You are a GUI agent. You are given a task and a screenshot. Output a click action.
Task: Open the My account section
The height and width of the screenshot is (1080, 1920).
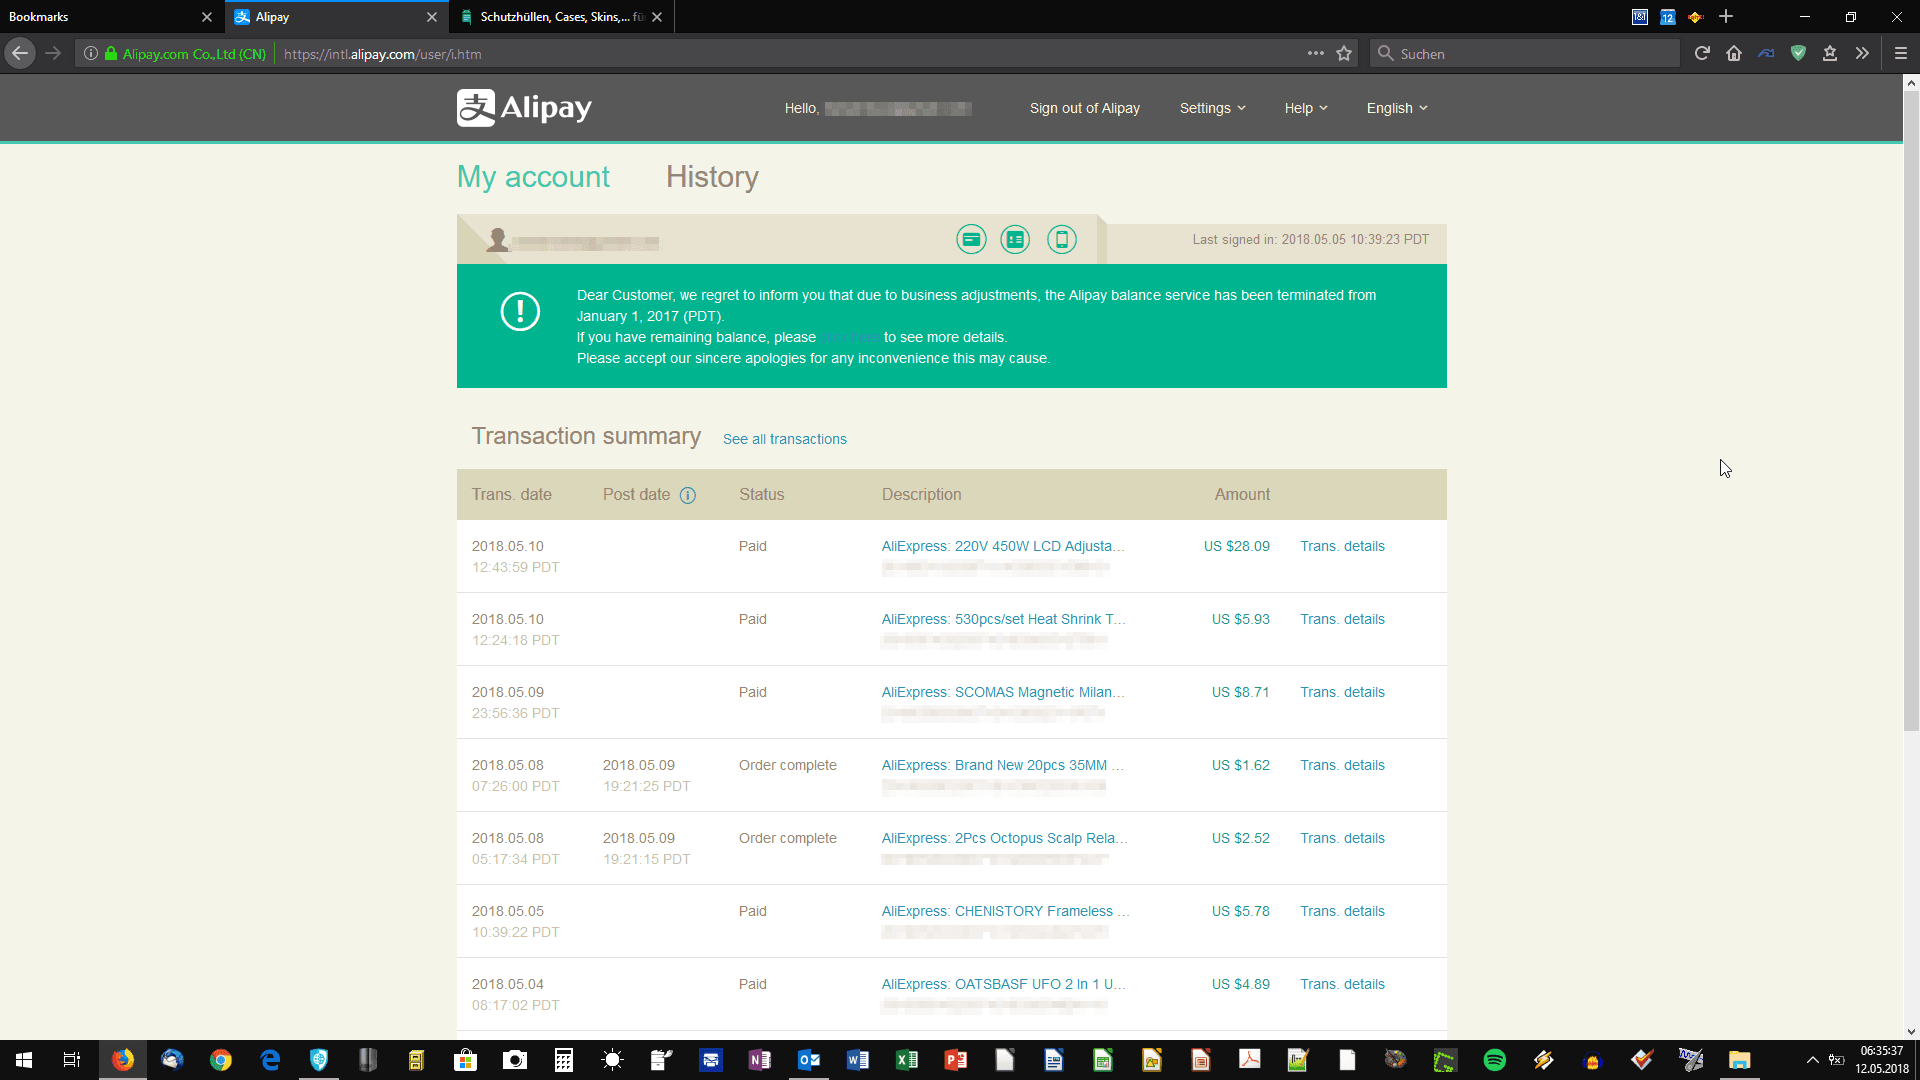(533, 177)
